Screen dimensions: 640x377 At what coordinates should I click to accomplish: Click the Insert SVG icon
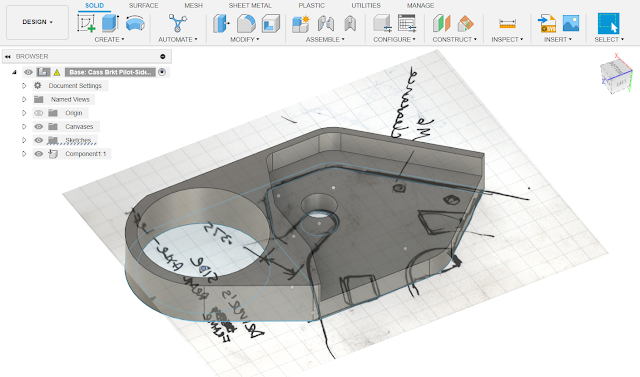click(x=547, y=23)
